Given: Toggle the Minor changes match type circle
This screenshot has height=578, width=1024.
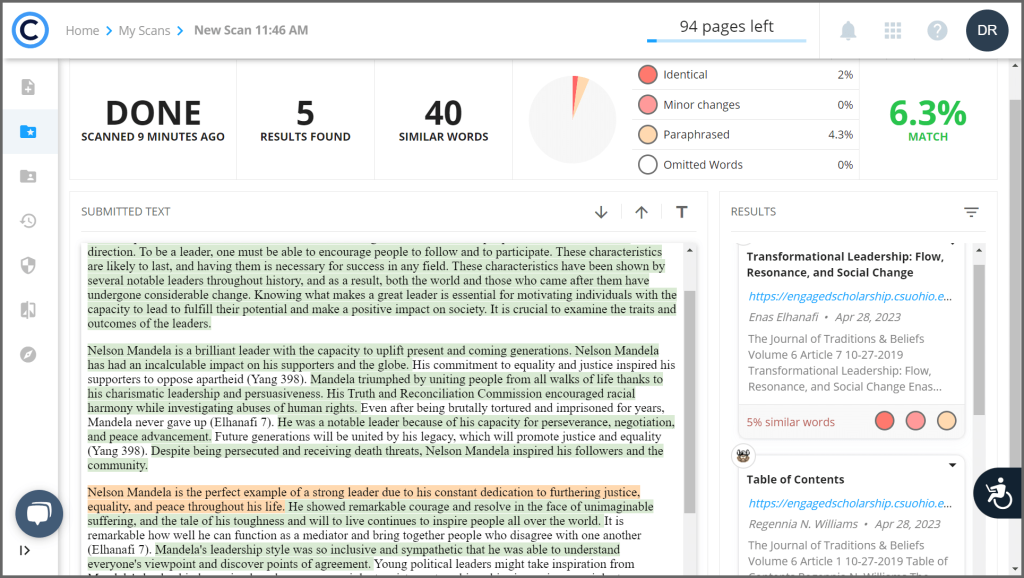Looking at the screenshot, I should [x=647, y=104].
